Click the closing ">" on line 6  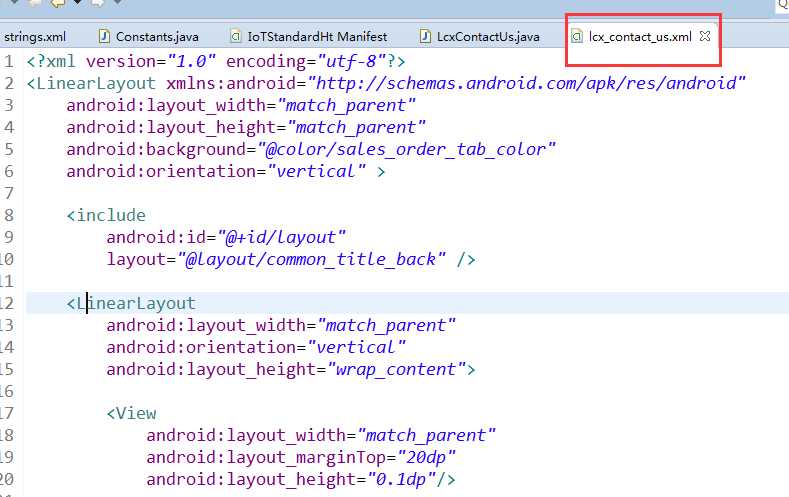381,172
